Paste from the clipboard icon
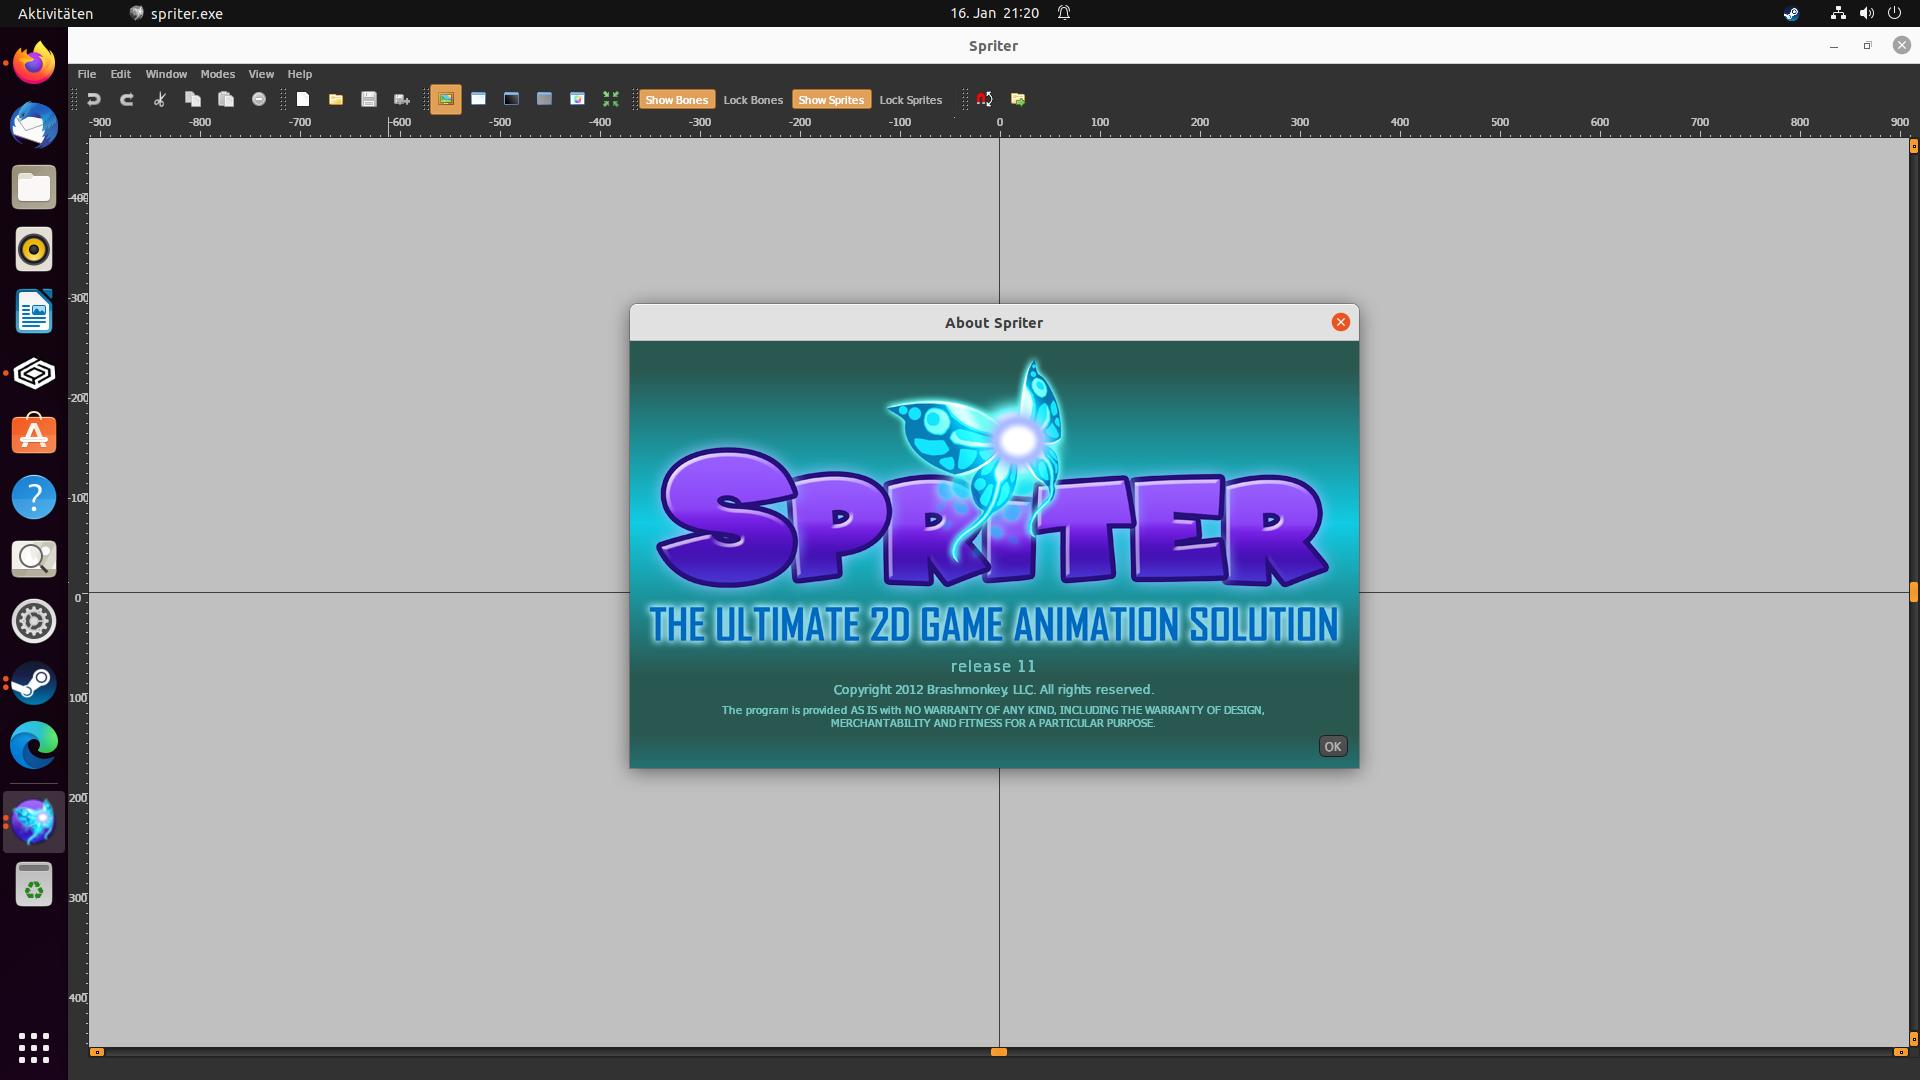The height and width of the screenshot is (1080, 1920). coord(225,99)
